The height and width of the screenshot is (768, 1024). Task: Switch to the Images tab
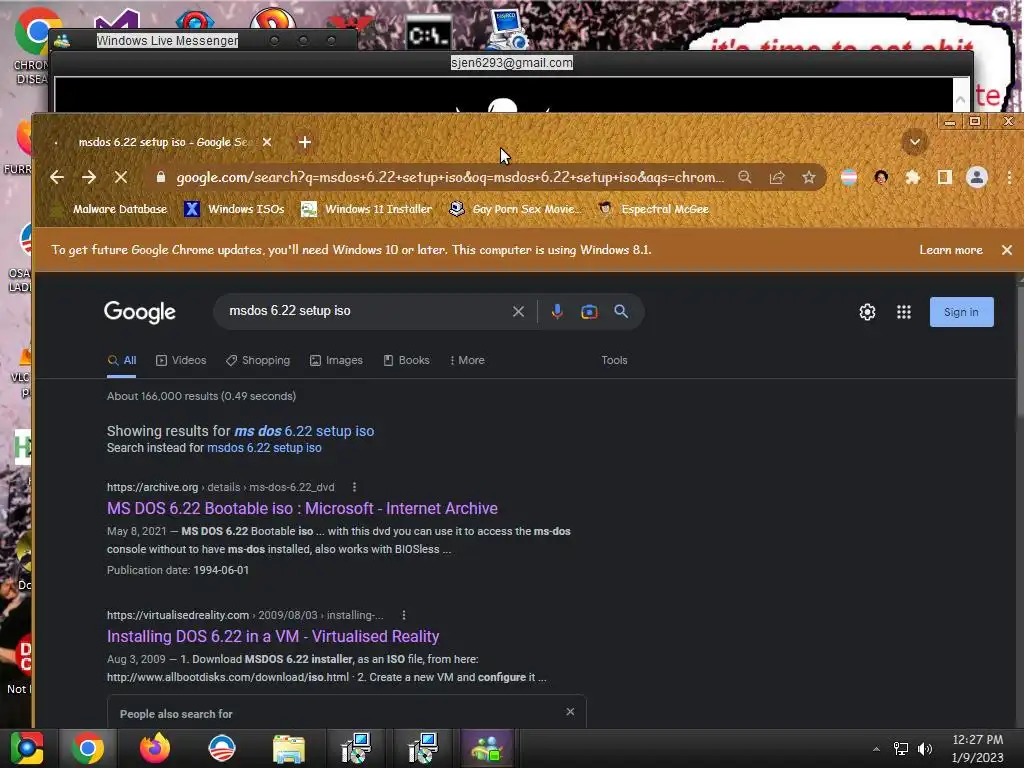tap(336, 360)
